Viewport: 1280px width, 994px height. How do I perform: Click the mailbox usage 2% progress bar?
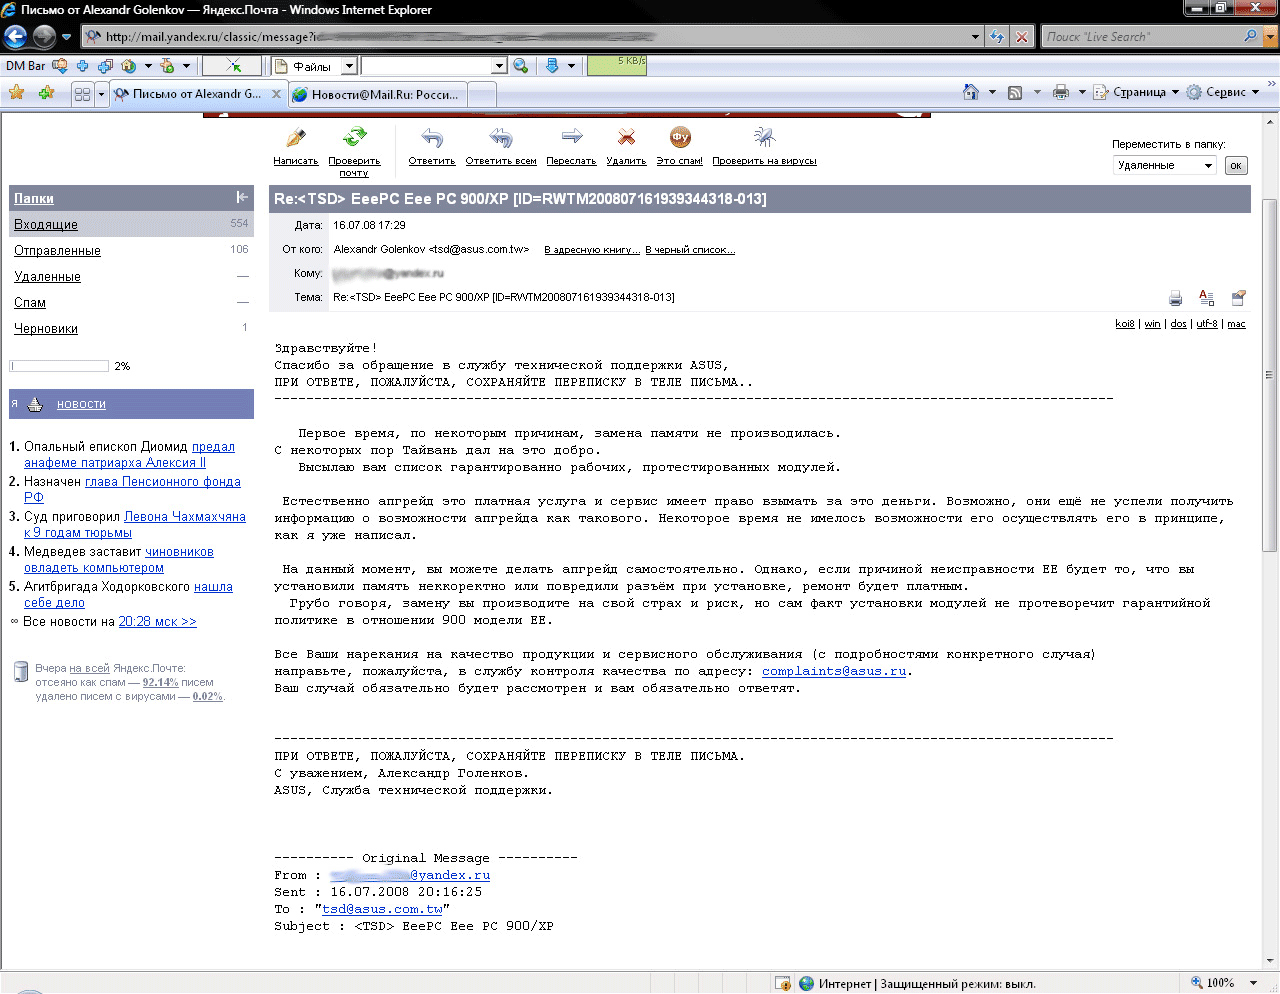pos(59,366)
